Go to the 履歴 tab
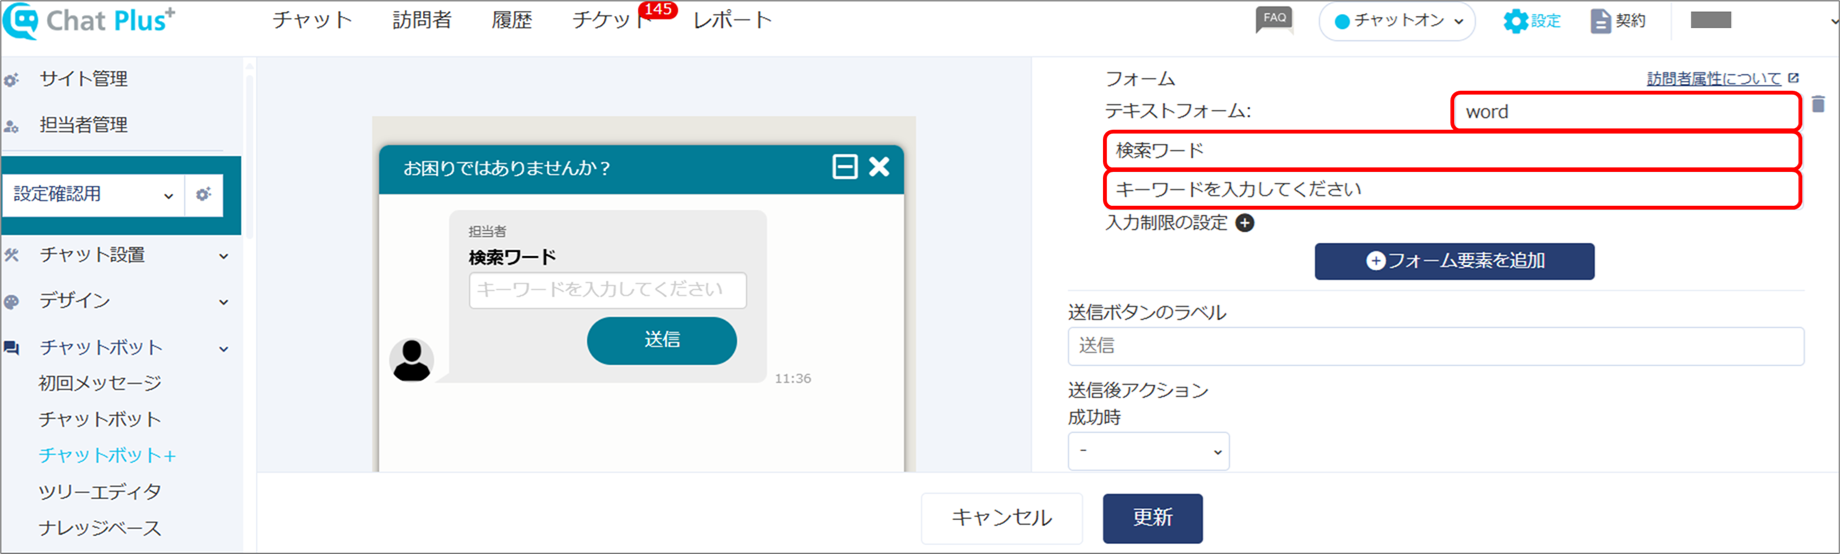 pos(512,20)
